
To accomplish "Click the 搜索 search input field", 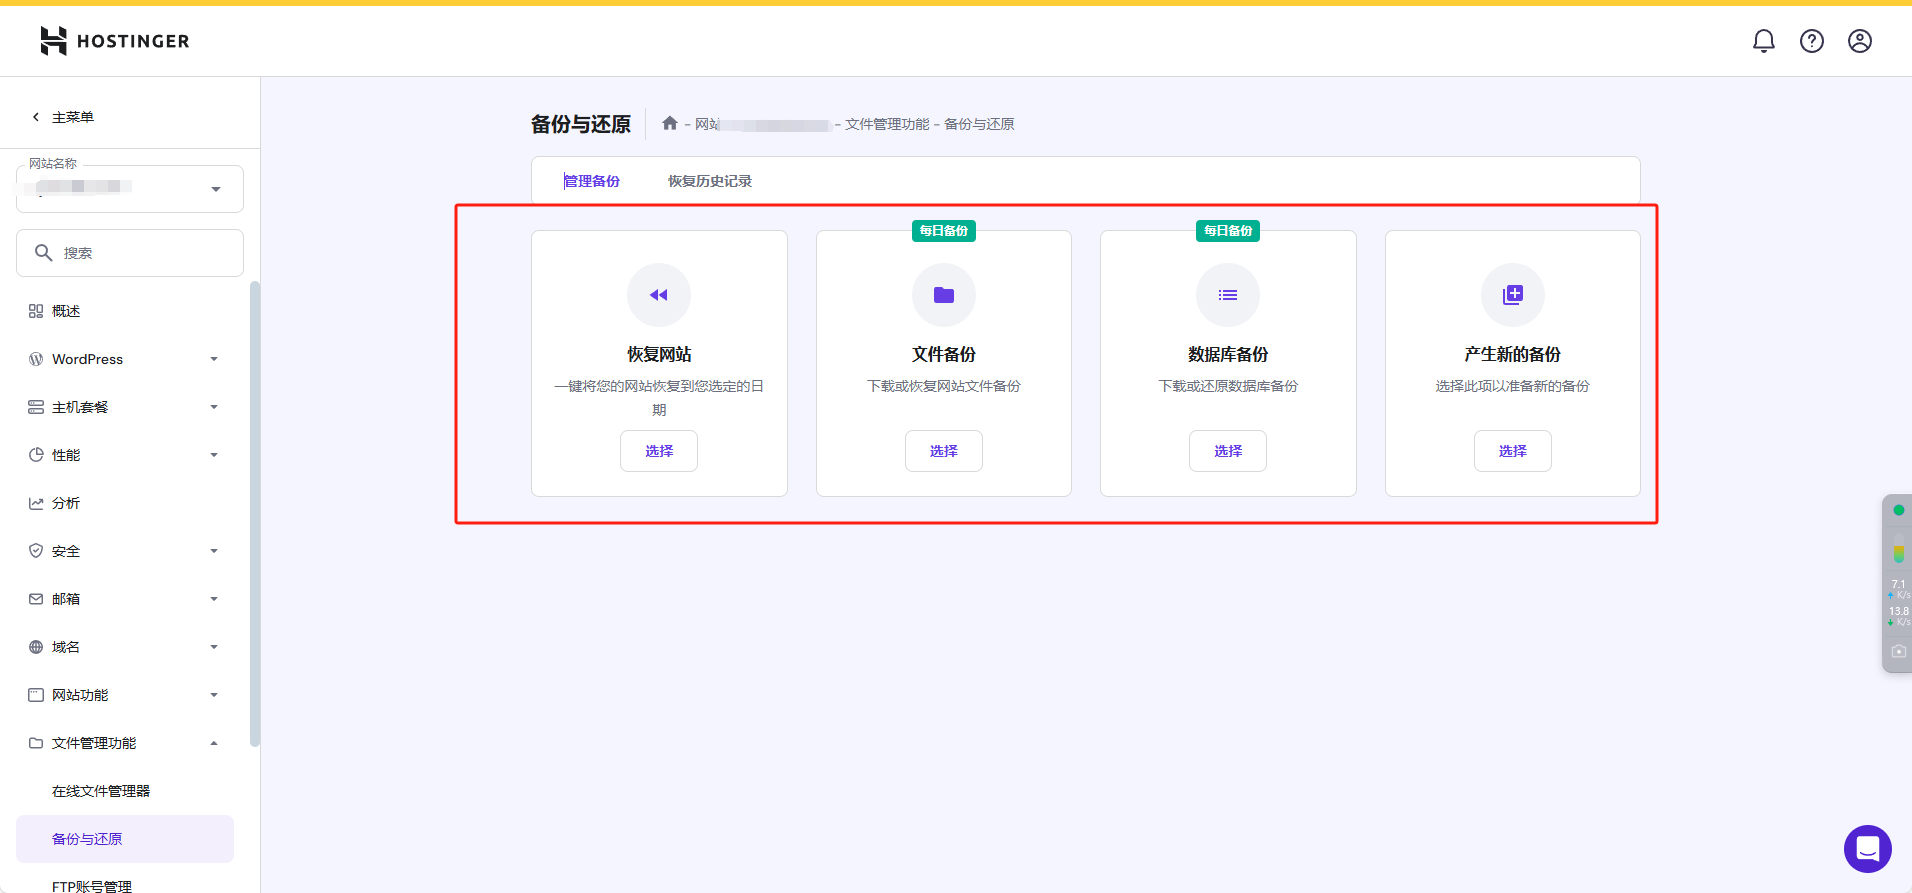I will tap(130, 253).
